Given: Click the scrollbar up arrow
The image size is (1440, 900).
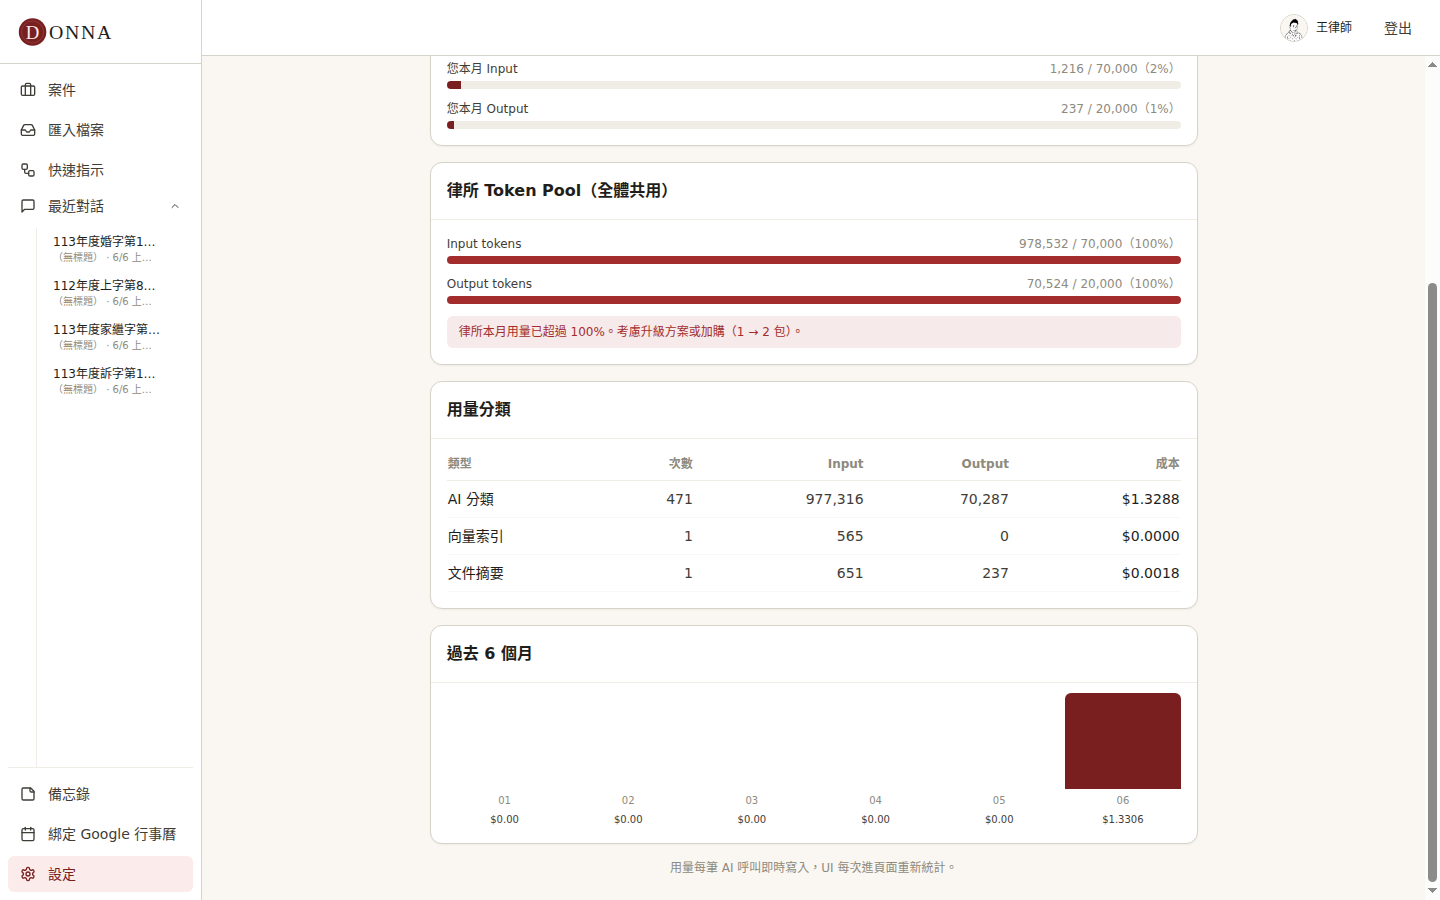Looking at the screenshot, I should (1432, 65).
